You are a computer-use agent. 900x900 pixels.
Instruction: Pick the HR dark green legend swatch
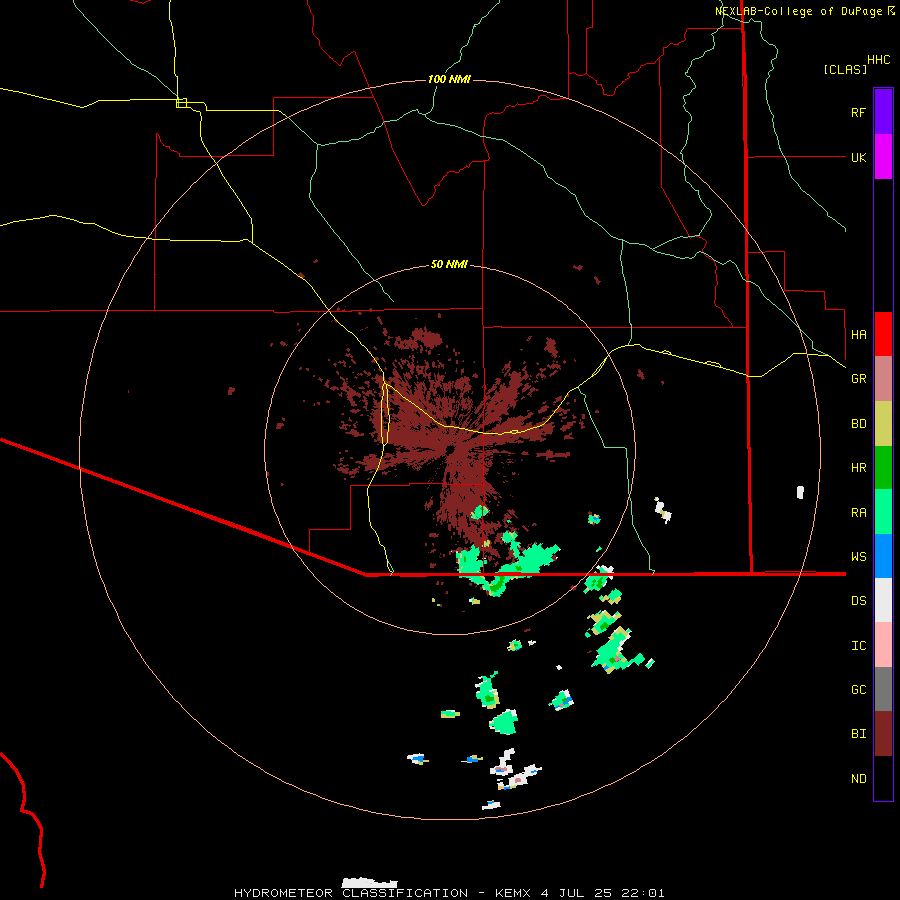[883, 468]
